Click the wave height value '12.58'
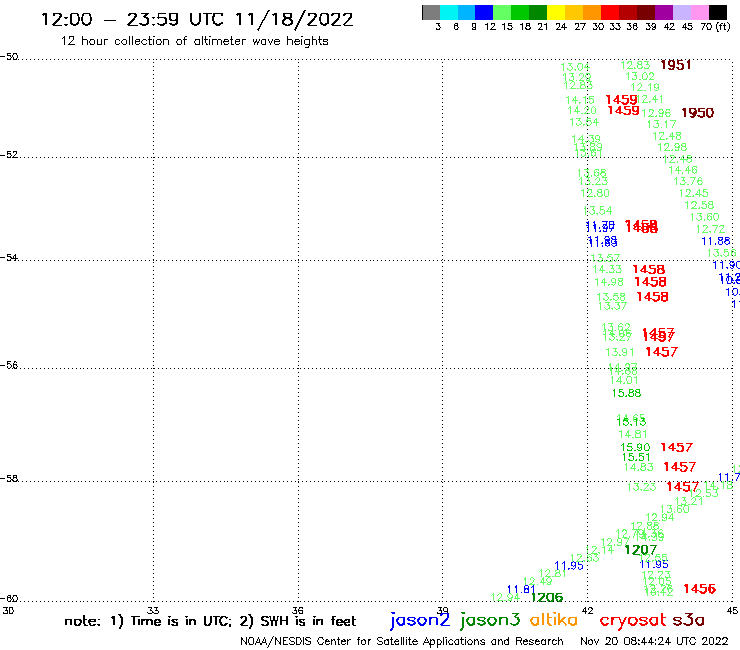Viewport: 740px width, 650px height. [x=699, y=205]
